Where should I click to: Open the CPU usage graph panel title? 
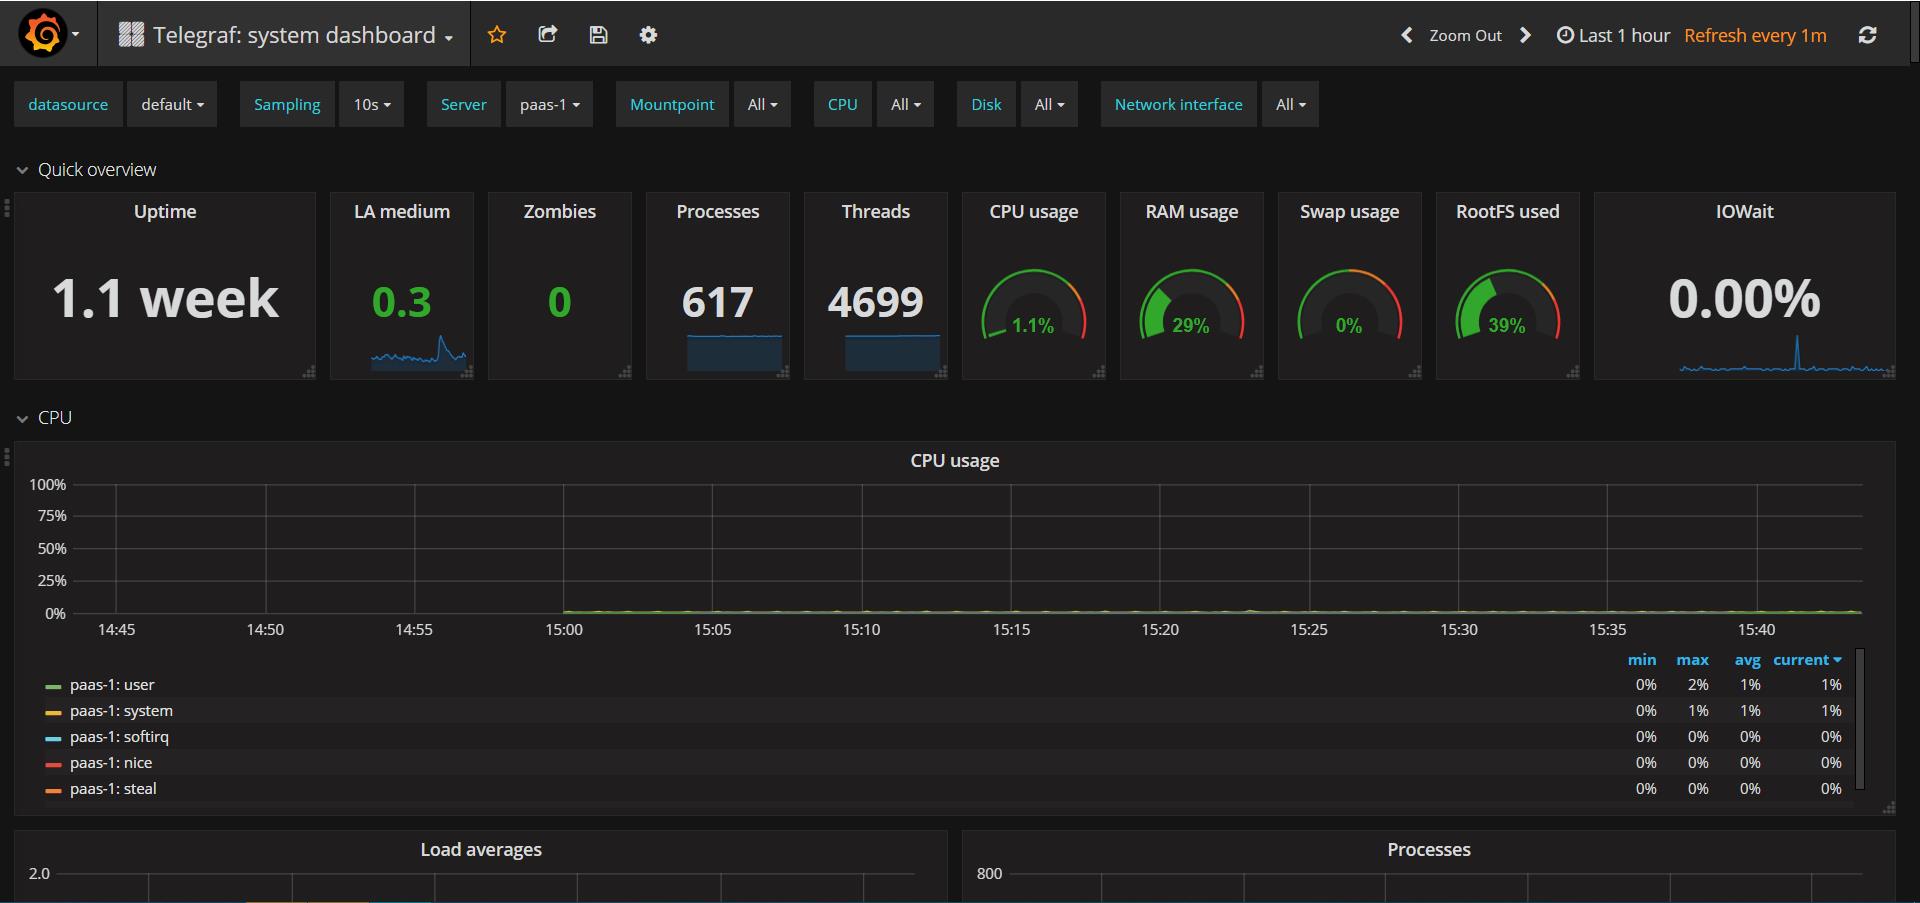(955, 460)
